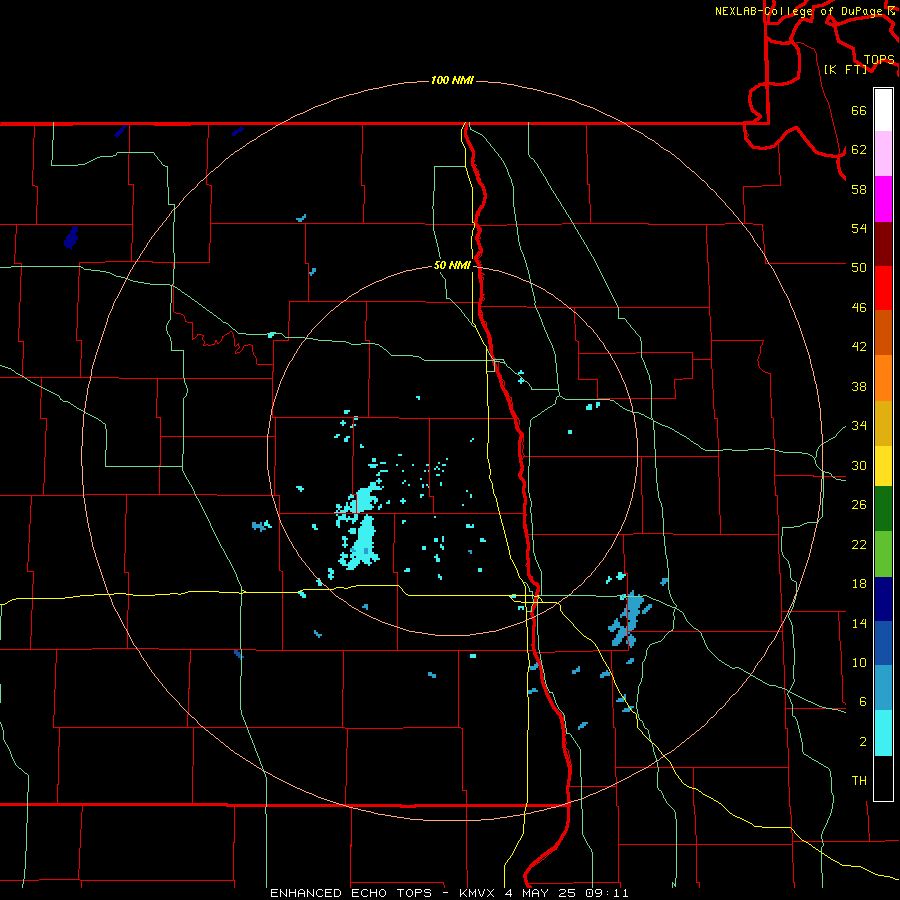Click the '6' legend value

coord(863,702)
